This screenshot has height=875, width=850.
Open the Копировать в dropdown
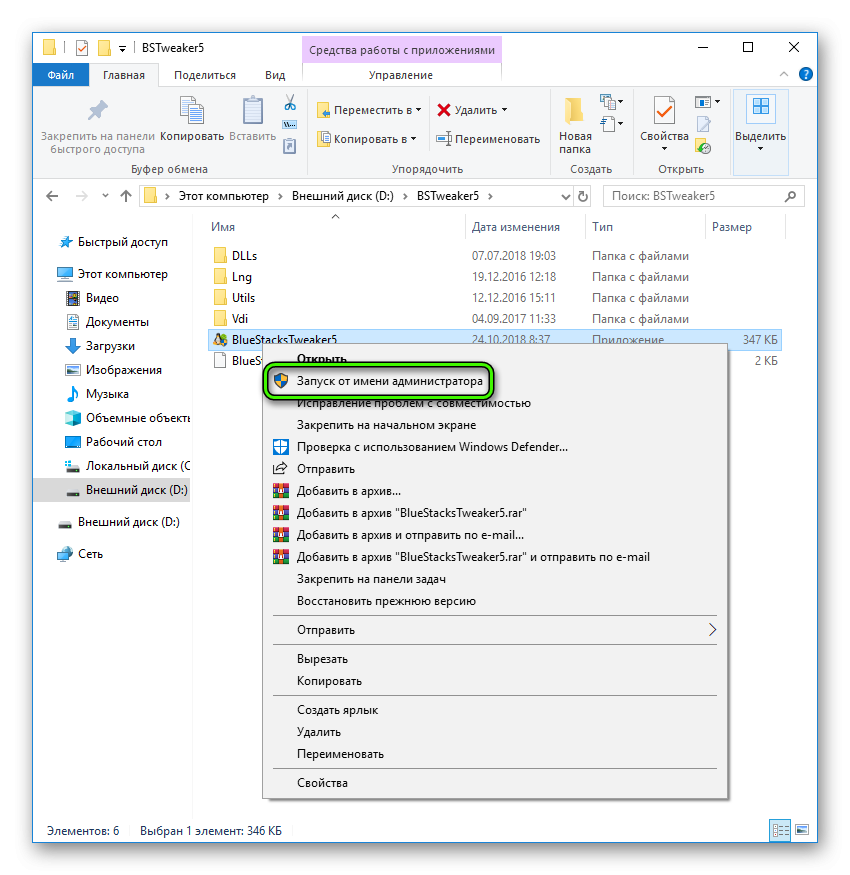tap(367, 138)
